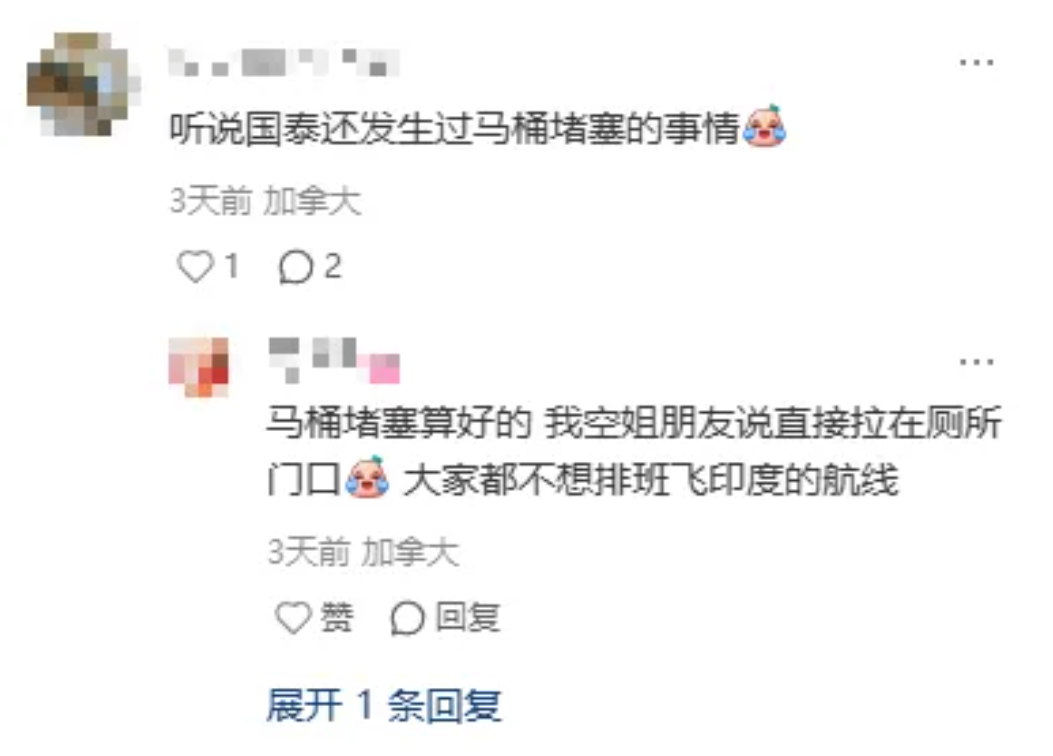Tap the speech bubble icon beside 回复

tap(407, 618)
